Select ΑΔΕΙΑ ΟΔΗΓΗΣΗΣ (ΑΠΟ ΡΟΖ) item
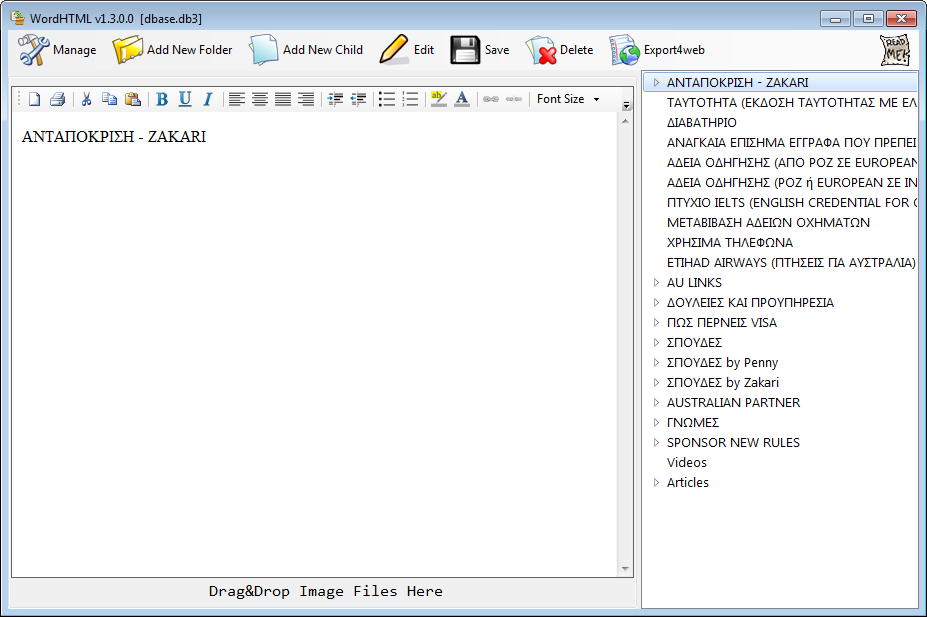Image resolution: width=927 pixels, height=617 pixels. click(x=792, y=163)
